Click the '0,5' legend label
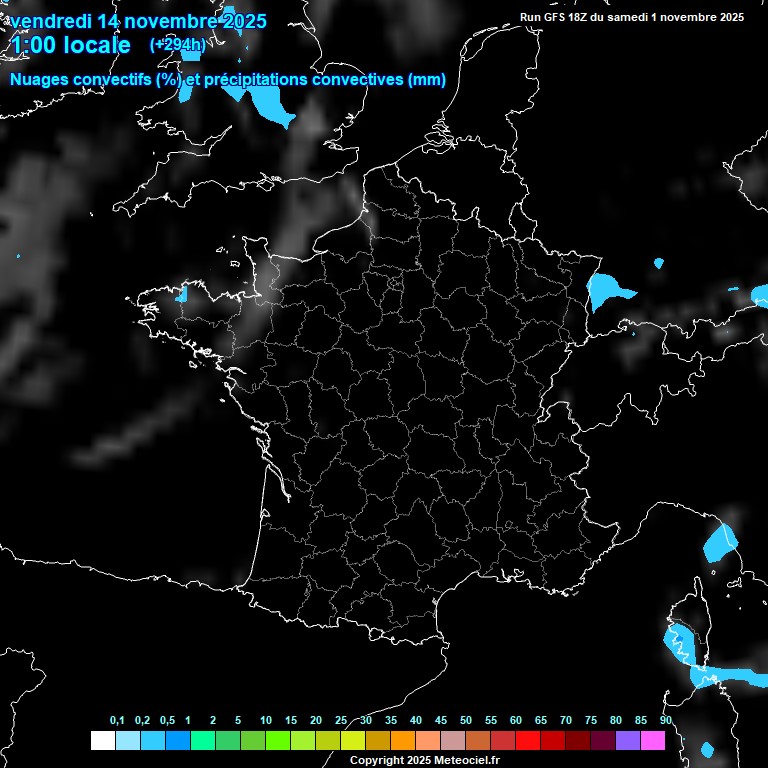This screenshot has width=768, height=768. click(x=167, y=720)
